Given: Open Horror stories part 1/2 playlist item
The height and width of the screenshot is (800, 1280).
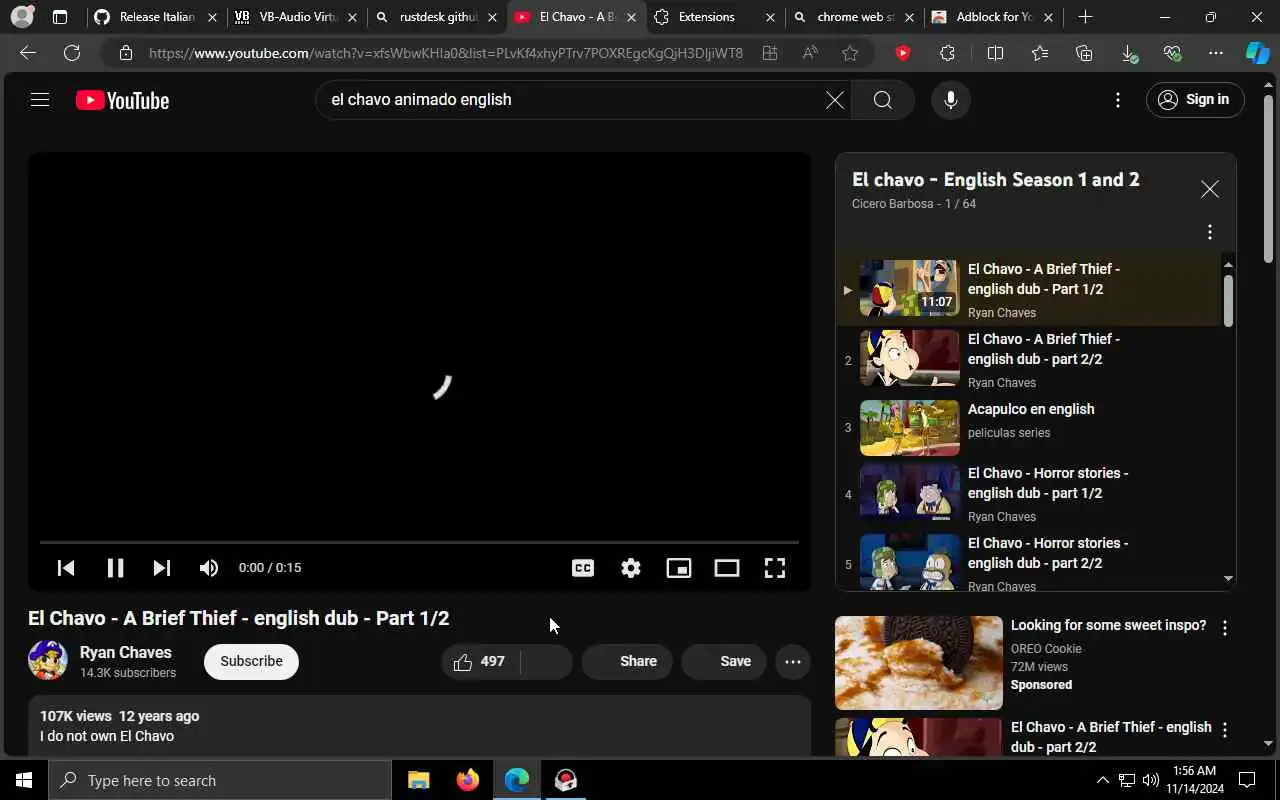Looking at the screenshot, I should point(1030,494).
